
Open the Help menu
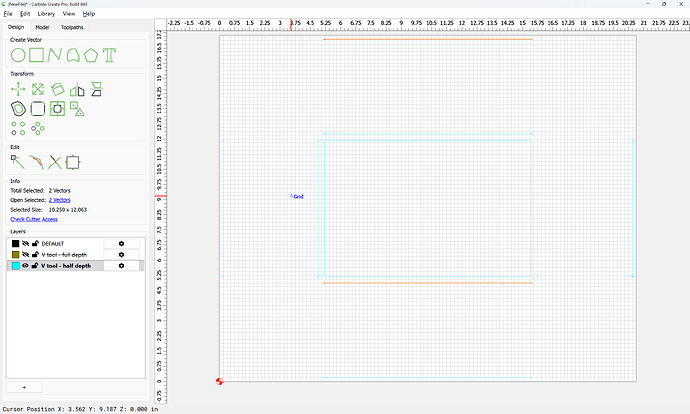click(88, 14)
